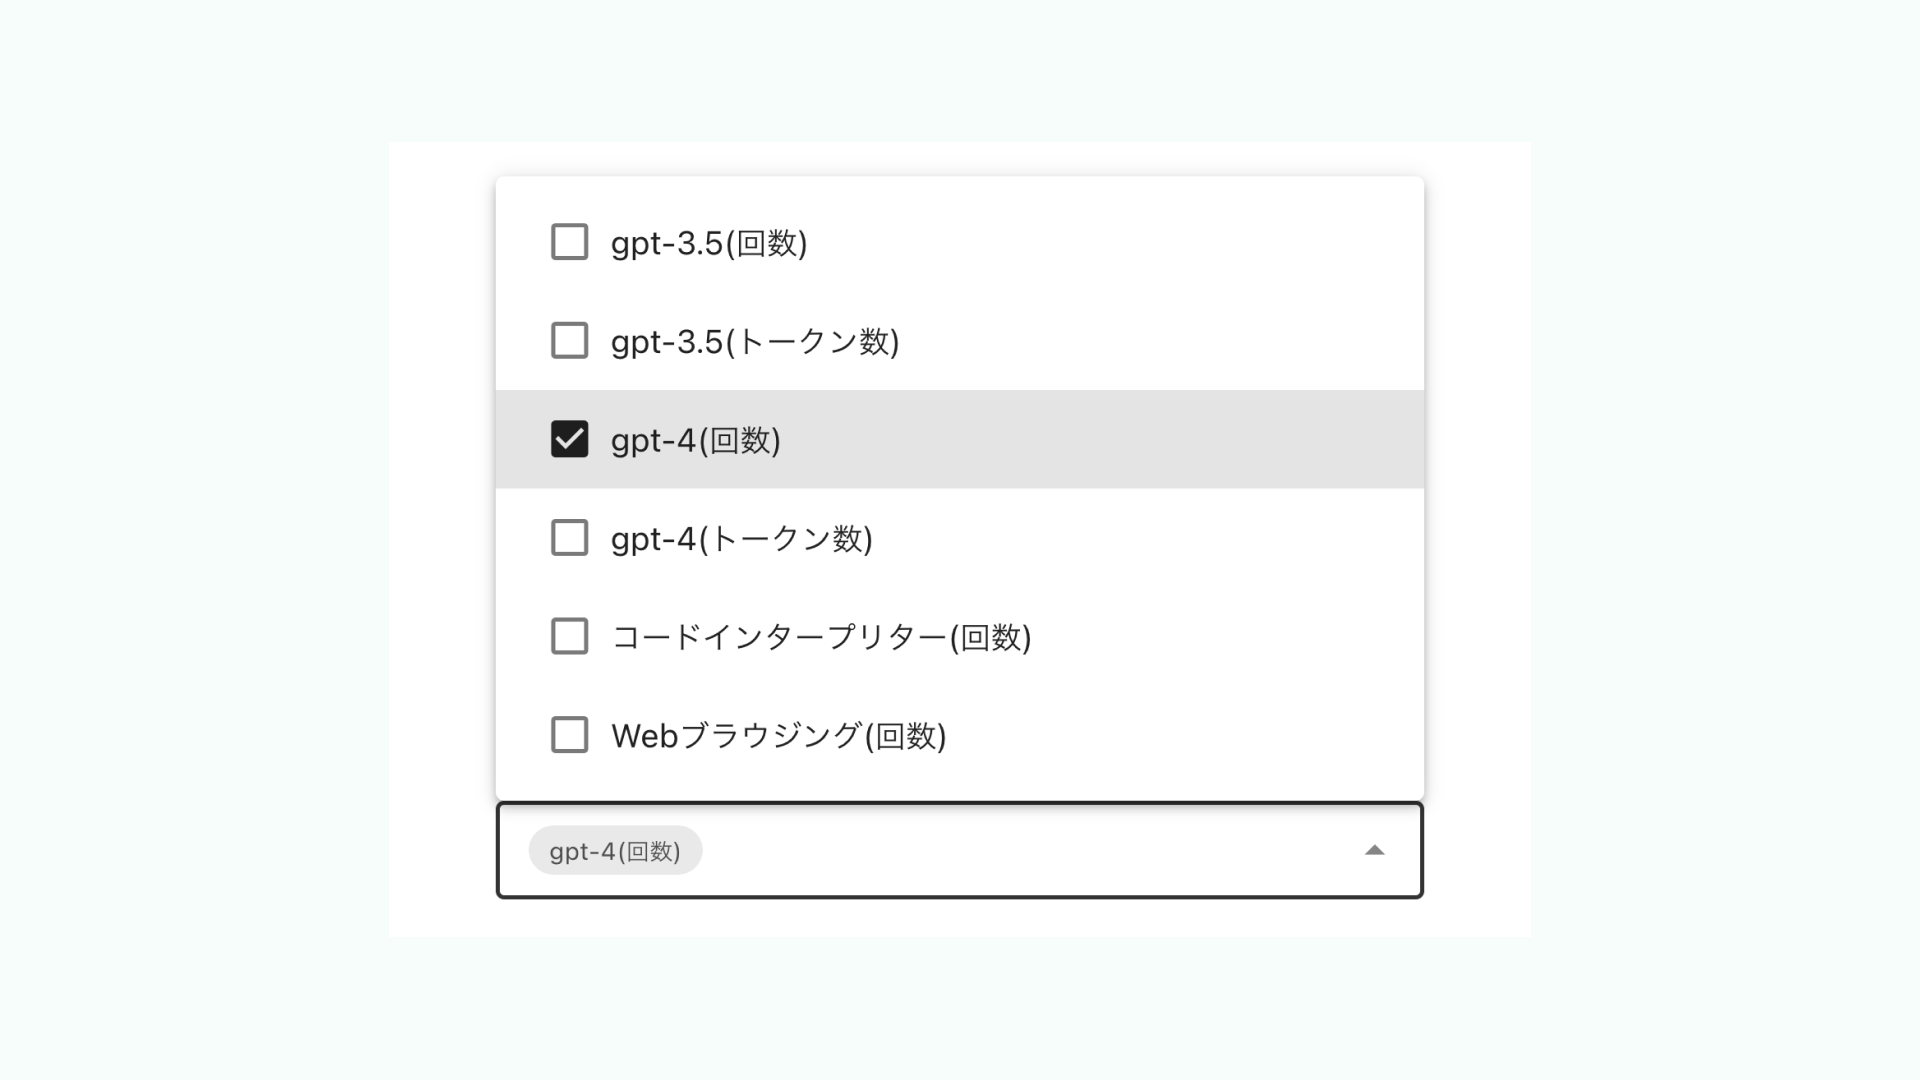Toggle off the checked gpt-4(回数) box
The image size is (1920, 1080).
coord(568,439)
